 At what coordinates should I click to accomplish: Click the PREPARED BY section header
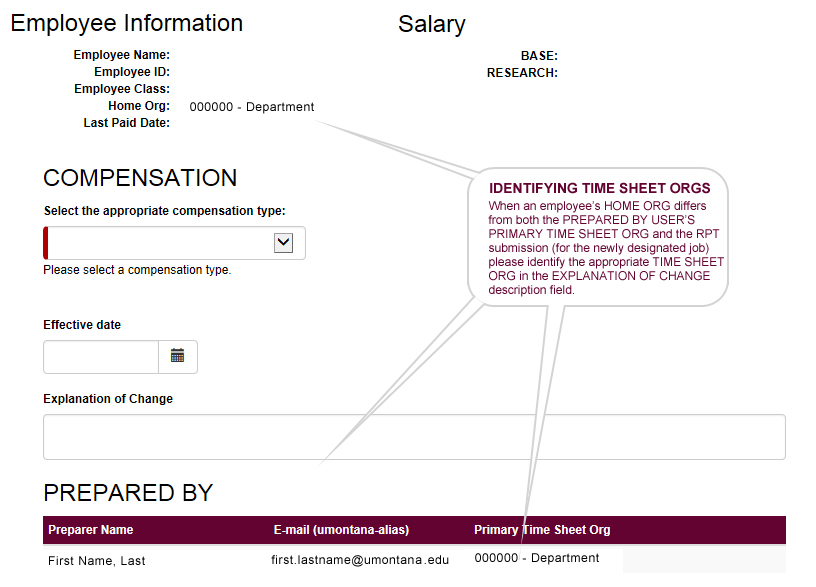coord(127,492)
